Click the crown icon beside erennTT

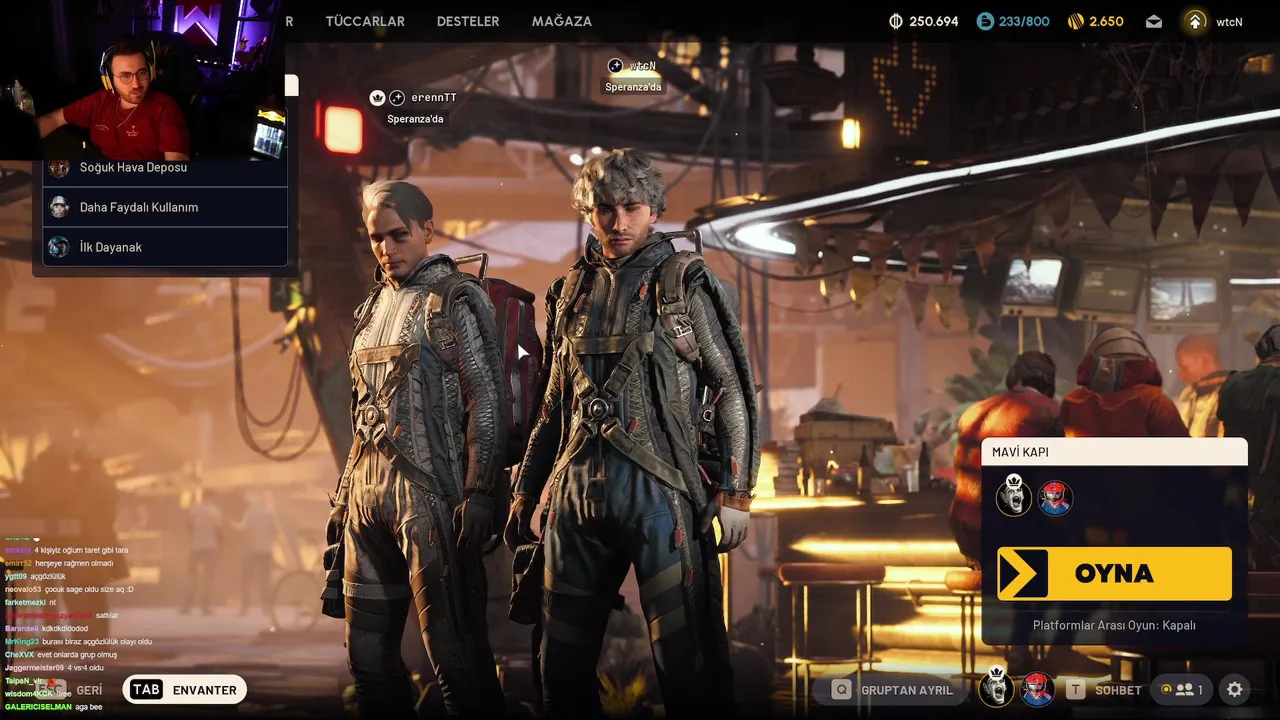[377, 97]
